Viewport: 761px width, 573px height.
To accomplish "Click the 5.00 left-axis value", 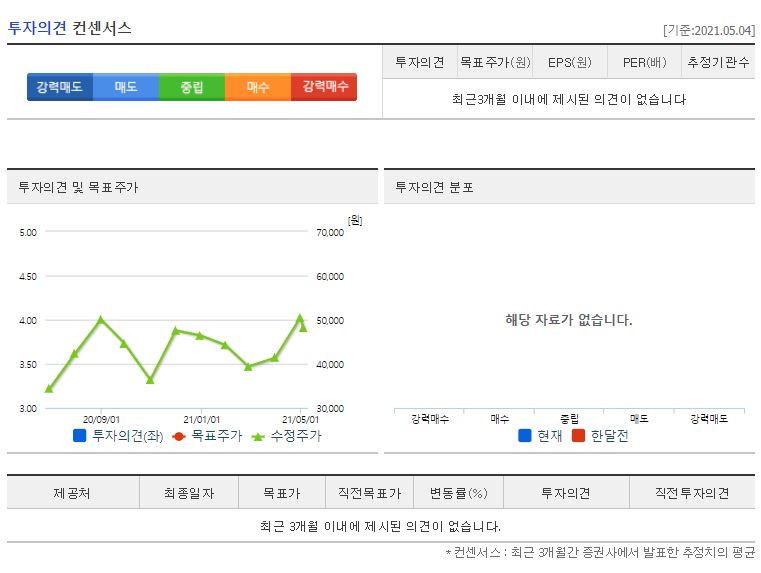I will pyautogui.click(x=28, y=232).
